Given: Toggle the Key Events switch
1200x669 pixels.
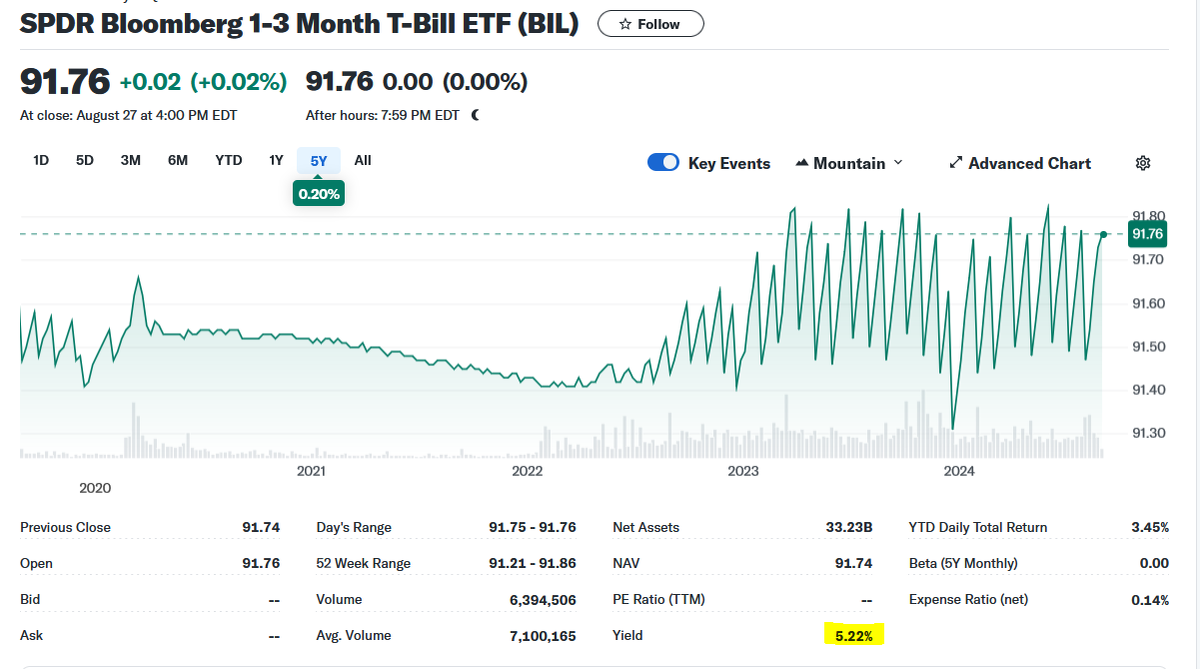Looking at the screenshot, I should 664,163.
